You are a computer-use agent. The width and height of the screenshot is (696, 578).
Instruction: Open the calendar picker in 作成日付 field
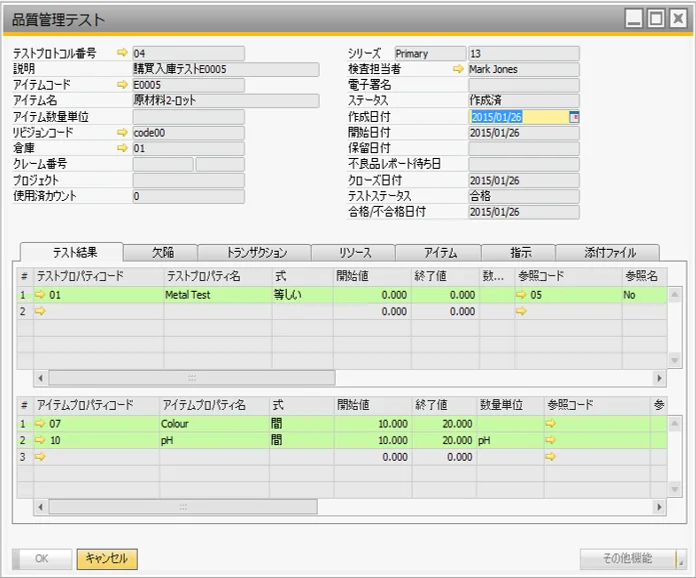[x=574, y=117]
